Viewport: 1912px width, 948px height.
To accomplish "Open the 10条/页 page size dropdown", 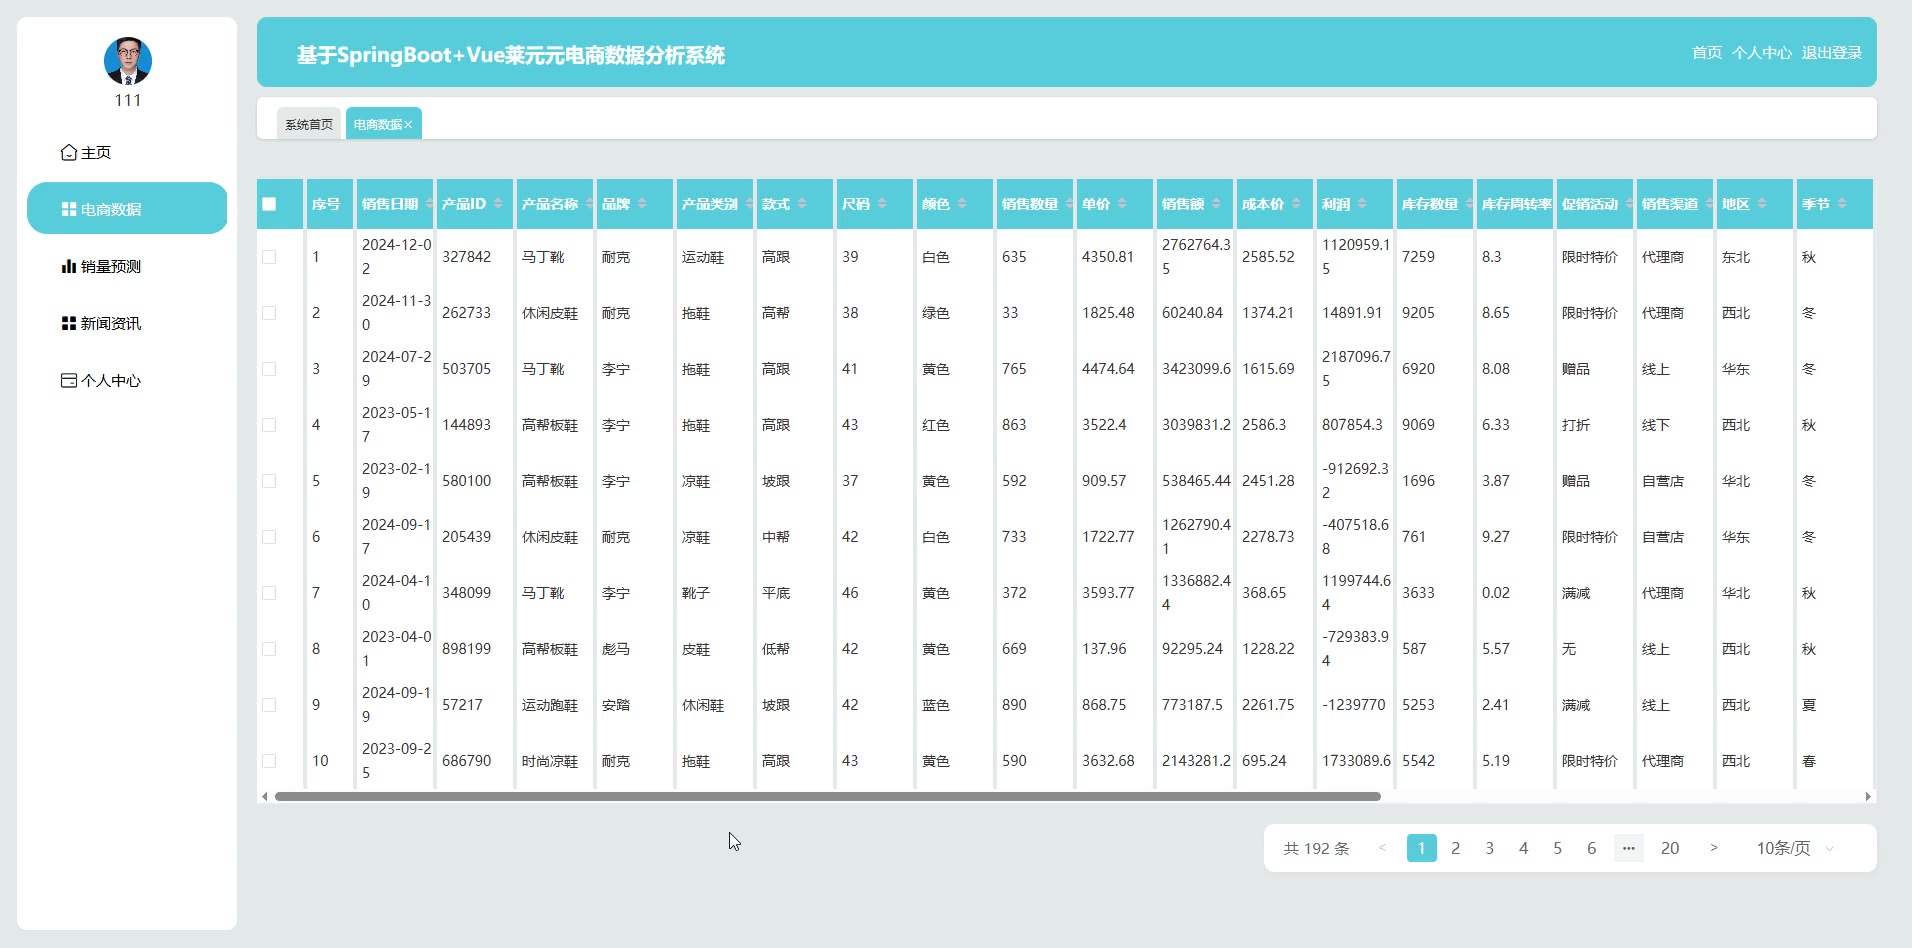I will [x=1795, y=848].
